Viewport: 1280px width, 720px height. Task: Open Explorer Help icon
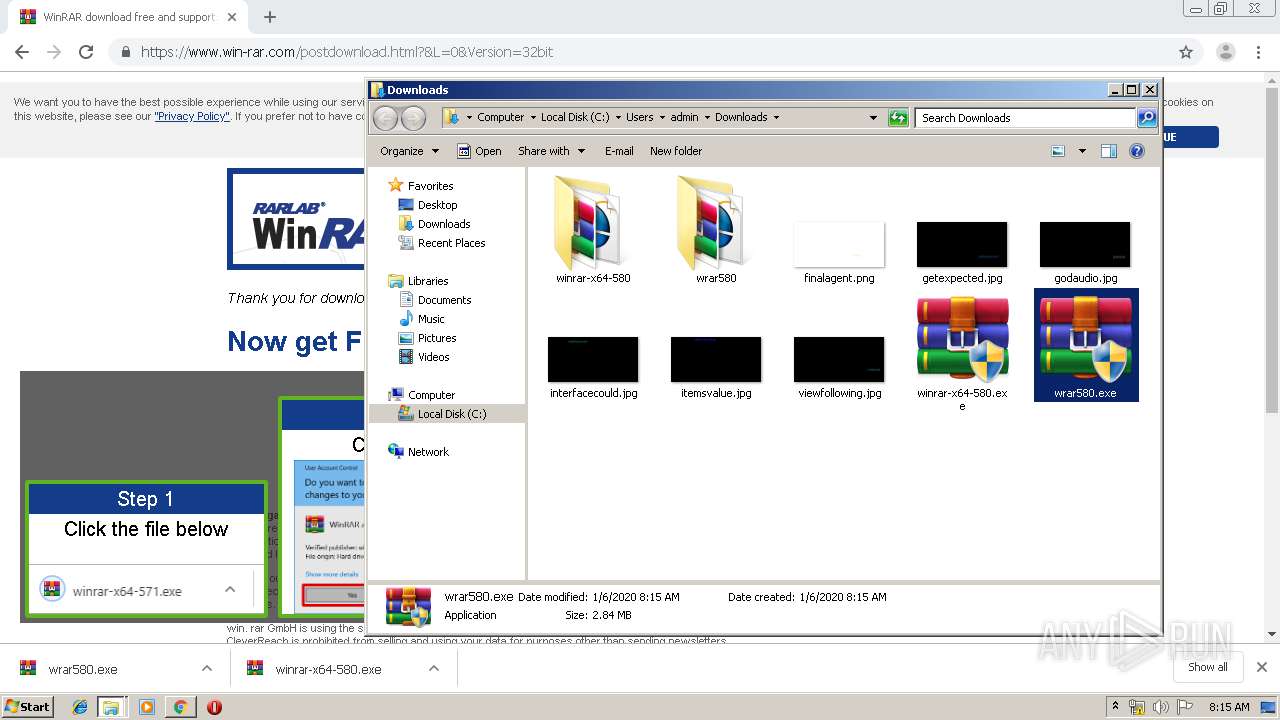[1136, 151]
